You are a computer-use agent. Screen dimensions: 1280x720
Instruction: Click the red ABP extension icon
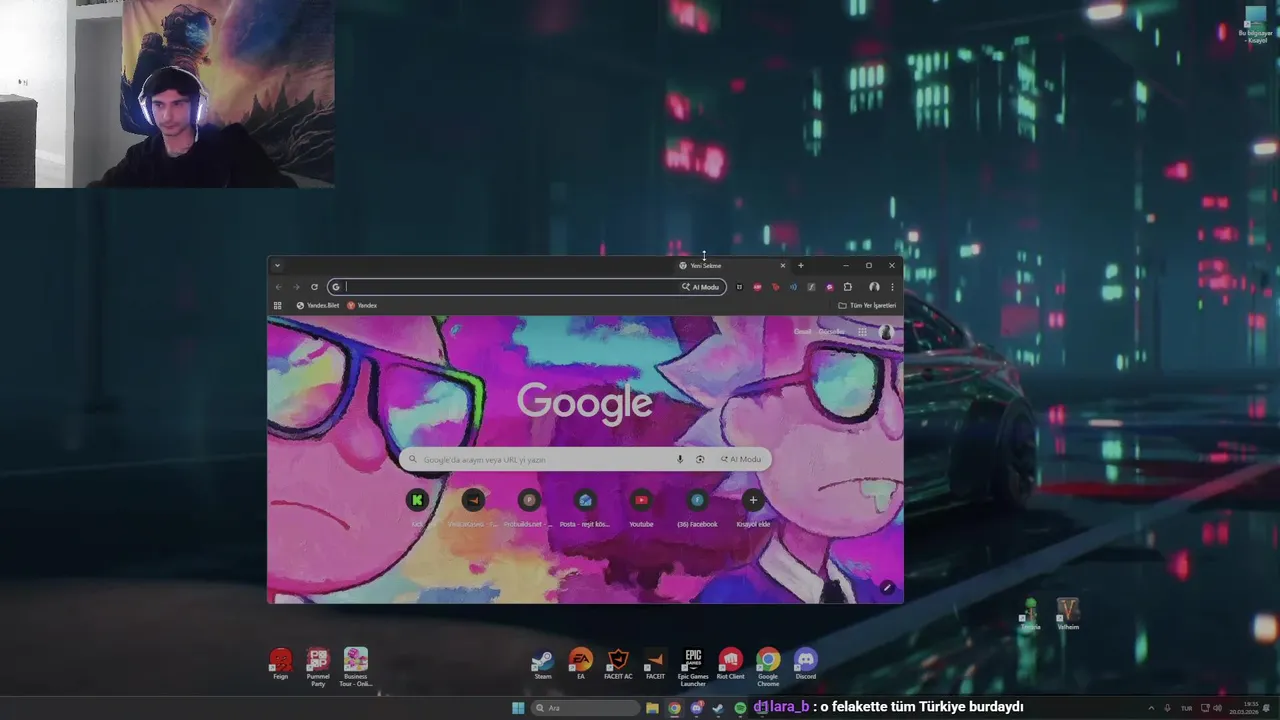click(757, 287)
